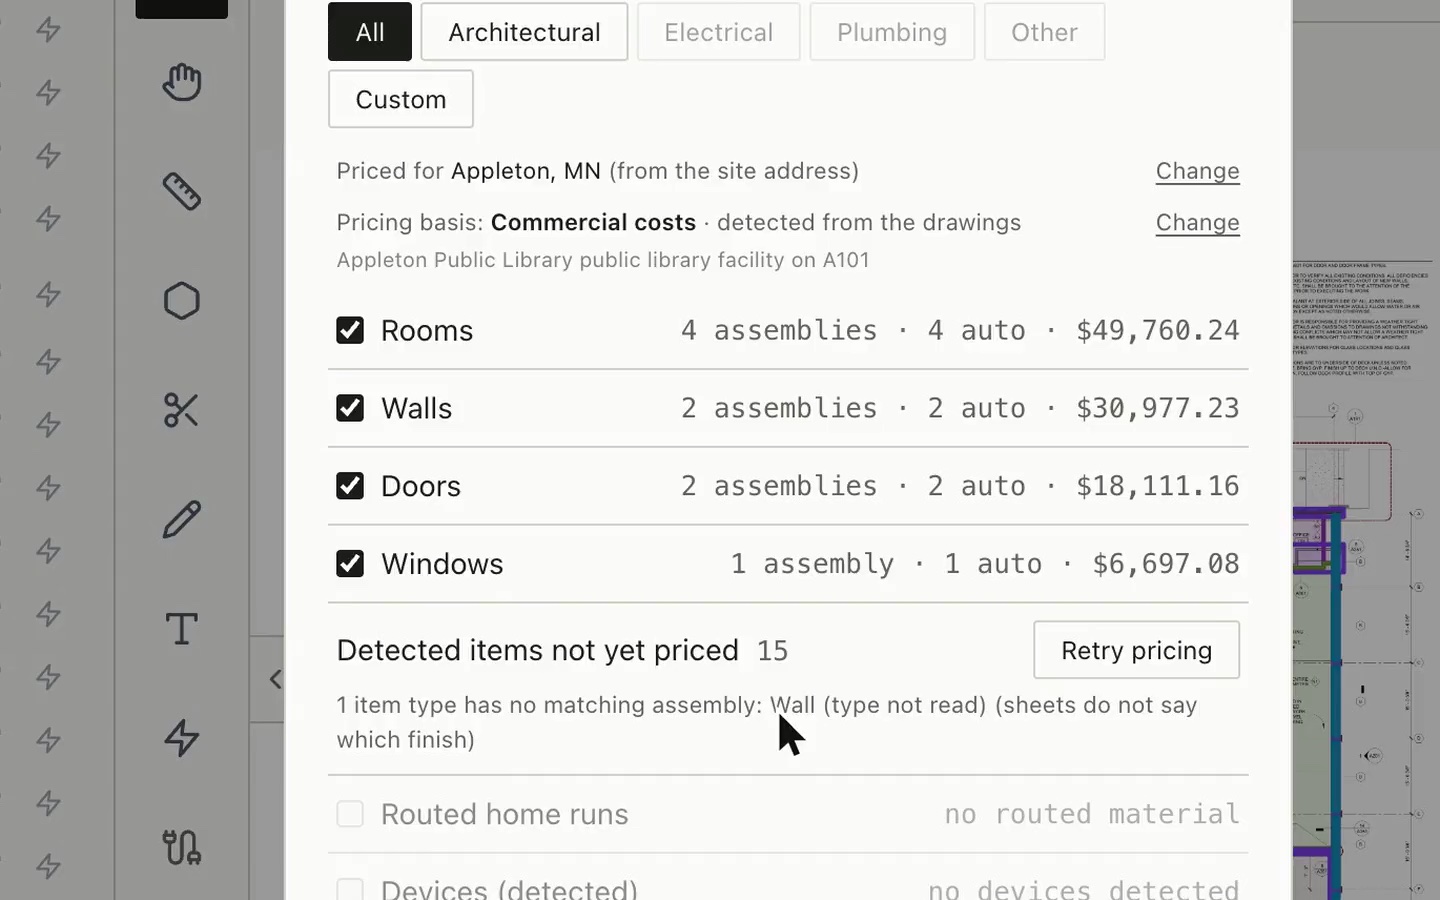Select the large lightning bolt tool
The height and width of the screenshot is (900, 1440).
pyautogui.click(x=181, y=738)
